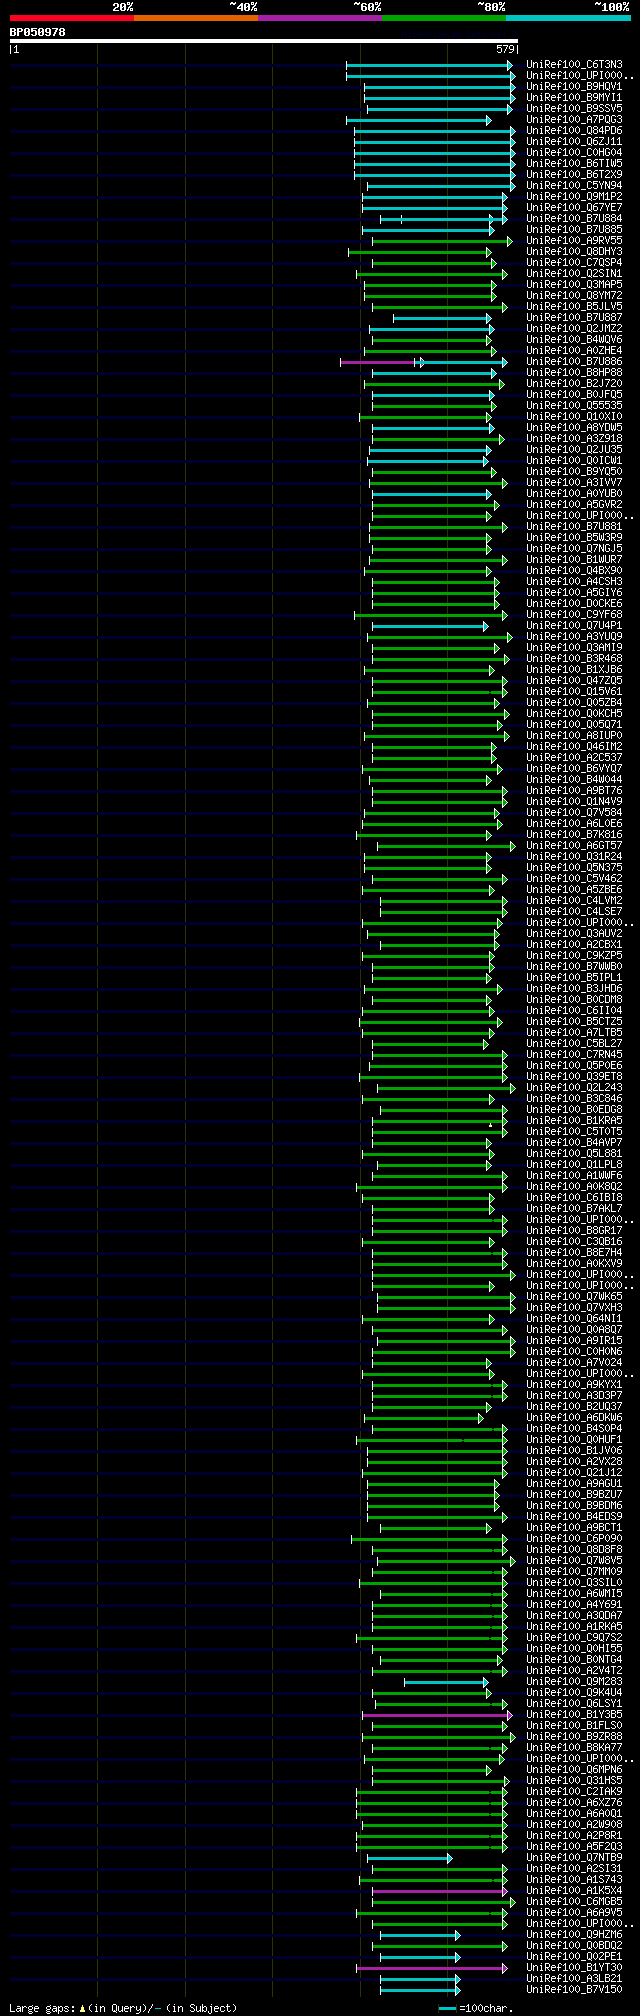The height and width of the screenshot is (2016, 640).
Task: Select the UniRef100_B7U884 label
Action: (574, 219)
